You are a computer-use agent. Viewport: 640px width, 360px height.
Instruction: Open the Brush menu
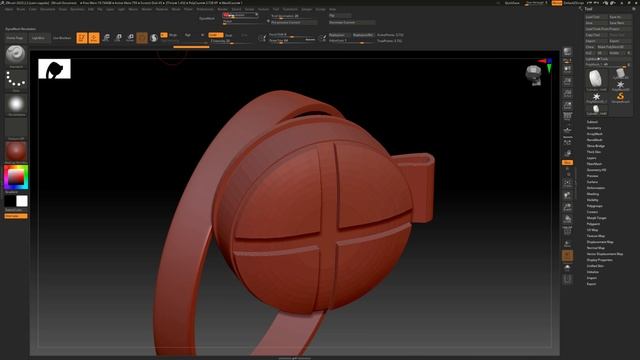pyautogui.click(x=21, y=9)
